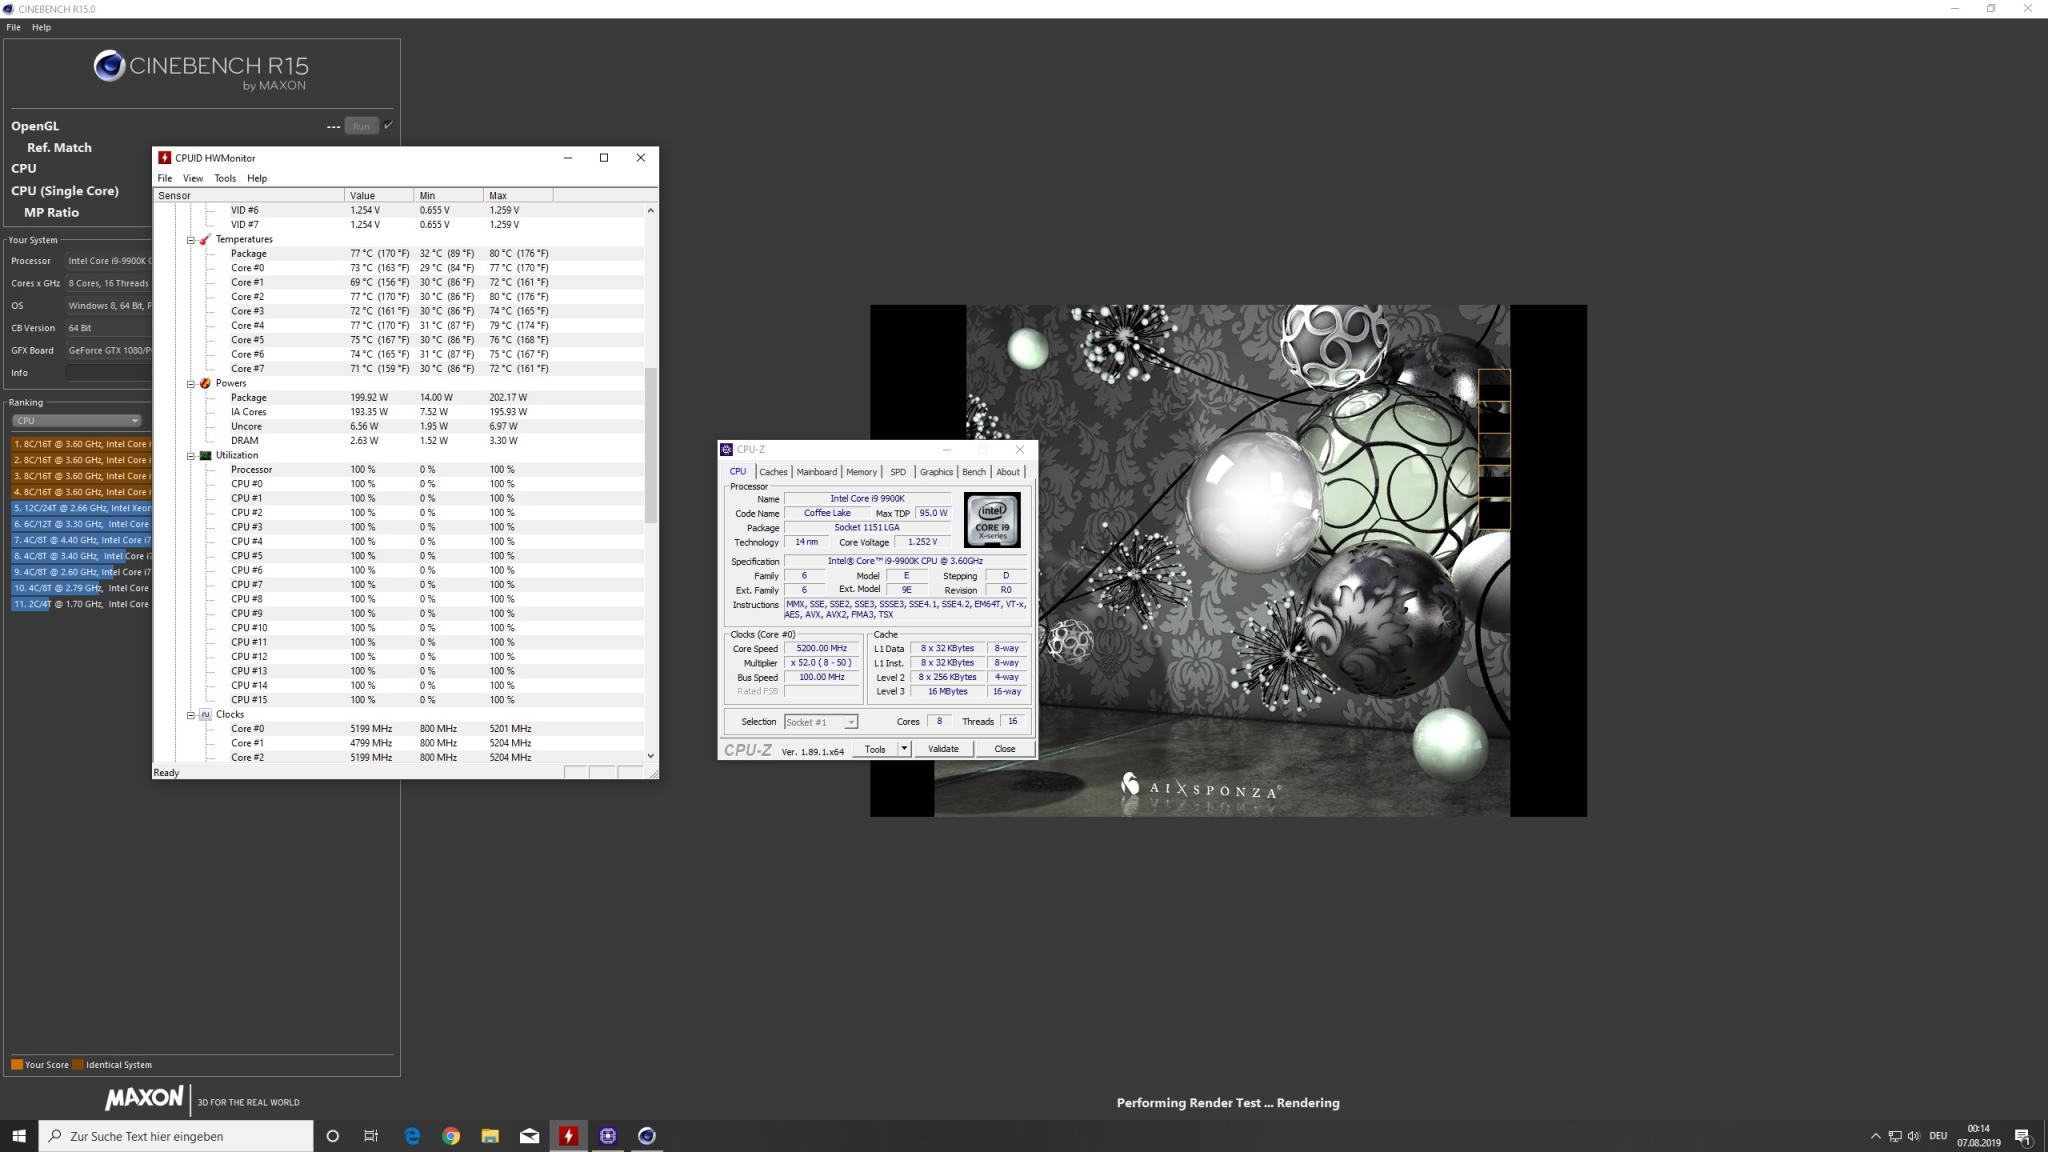The height and width of the screenshot is (1152, 2048).
Task: Click the Utilization chip icon in HWMonitor
Action: click(x=205, y=456)
